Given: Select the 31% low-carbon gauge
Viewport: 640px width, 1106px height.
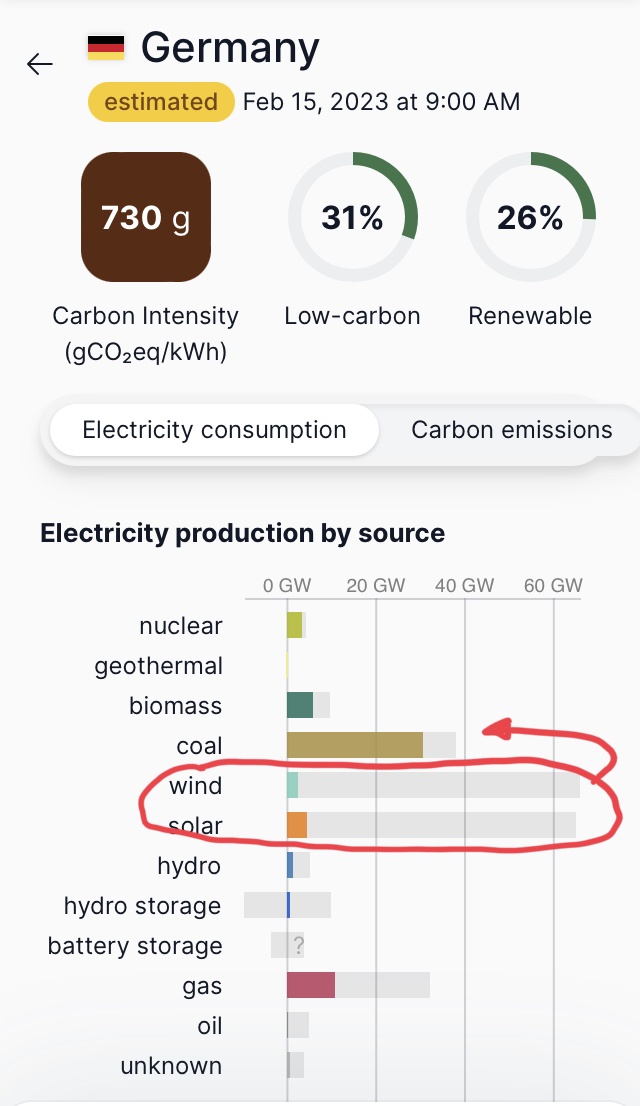Looking at the screenshot, I should pyautogui.click(x=353, y=217).
